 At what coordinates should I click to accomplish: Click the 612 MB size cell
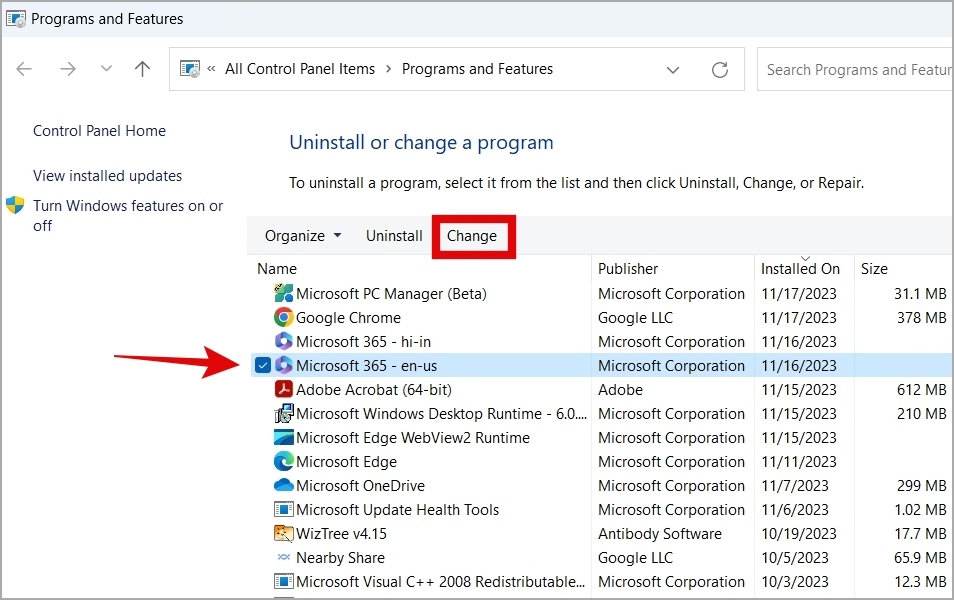click(x=921, y=389)
